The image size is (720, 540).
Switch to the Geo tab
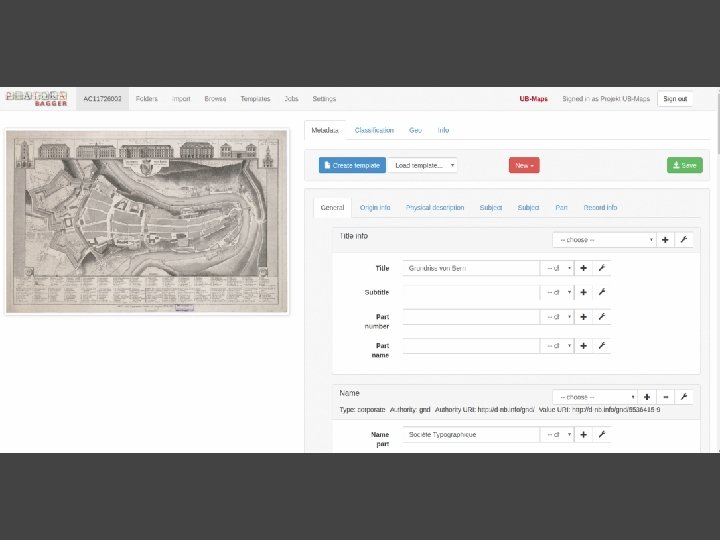(x=415, y=130)
